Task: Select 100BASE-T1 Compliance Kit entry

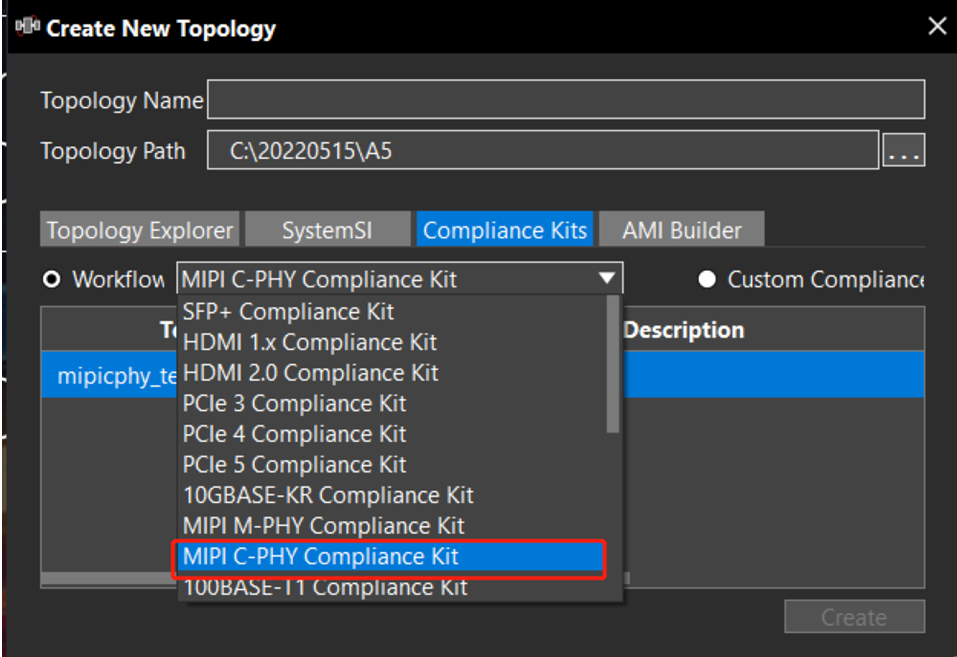Action: 392,587
